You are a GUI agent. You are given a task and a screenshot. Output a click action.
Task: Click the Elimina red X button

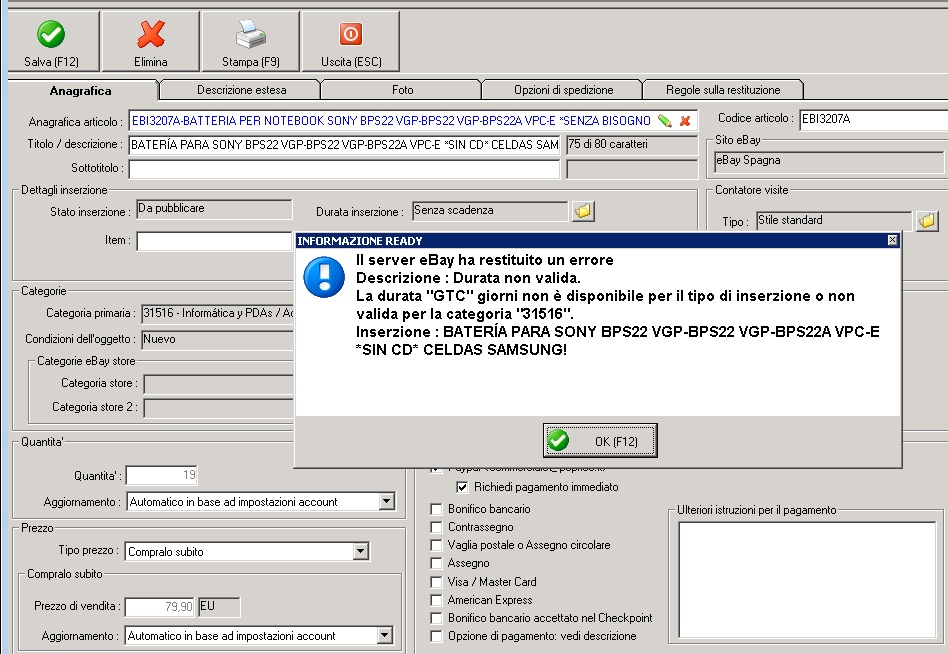pos(151,41)
